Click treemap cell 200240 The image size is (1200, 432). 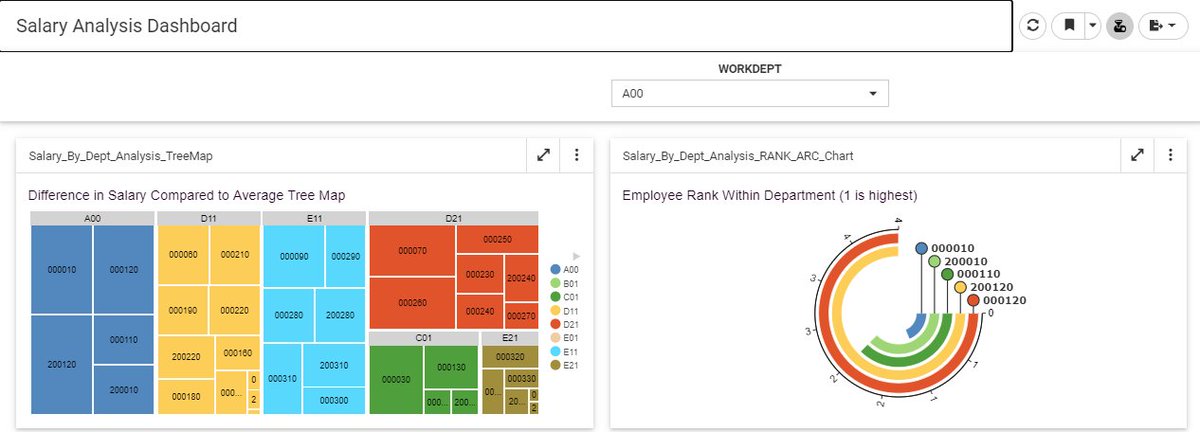pyautogui.click(x=523, y=279)
